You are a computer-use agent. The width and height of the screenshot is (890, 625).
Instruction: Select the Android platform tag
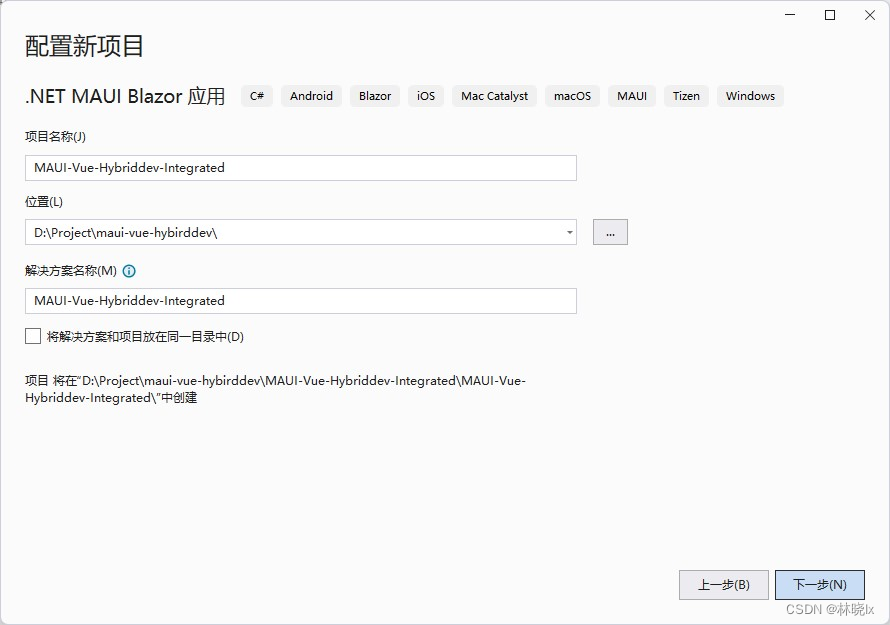coord(311,96)
